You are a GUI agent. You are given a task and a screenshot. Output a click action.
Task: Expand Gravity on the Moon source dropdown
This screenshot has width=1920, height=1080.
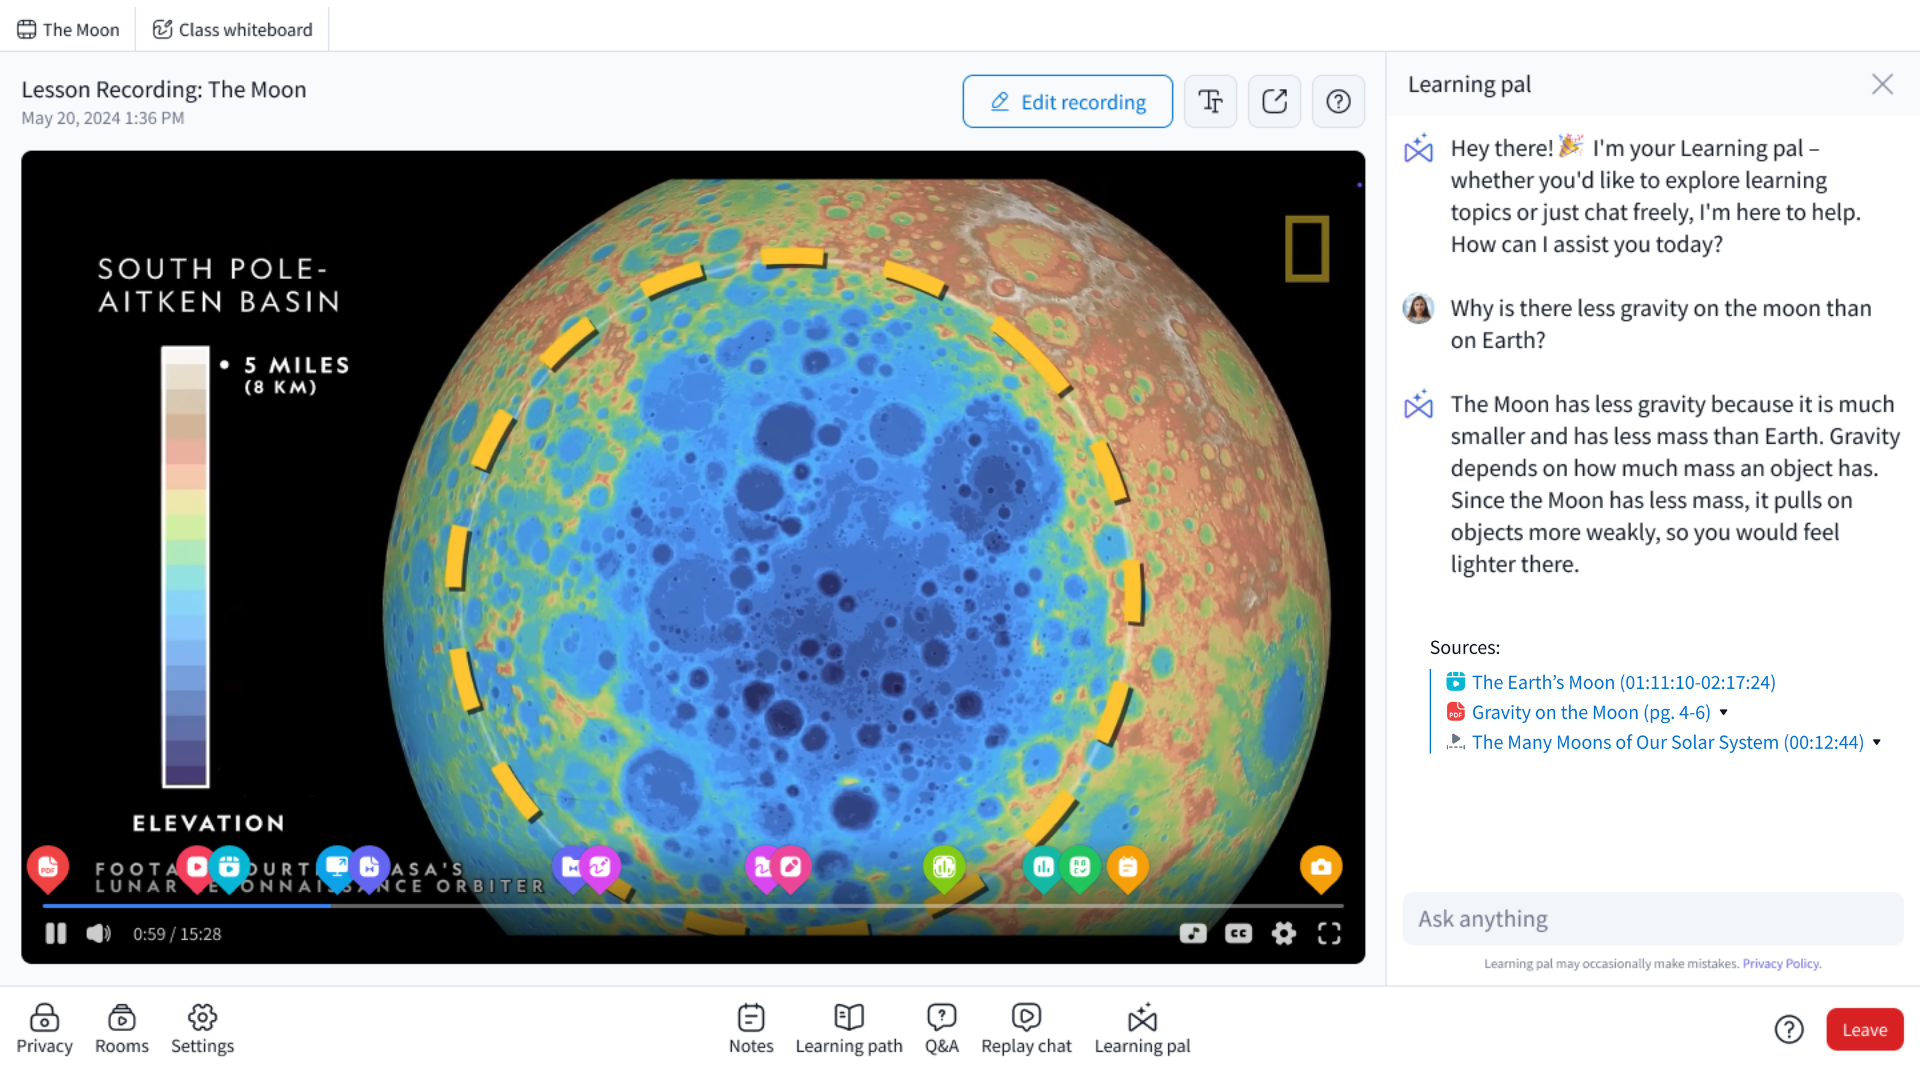click(x=1724, y=712)
